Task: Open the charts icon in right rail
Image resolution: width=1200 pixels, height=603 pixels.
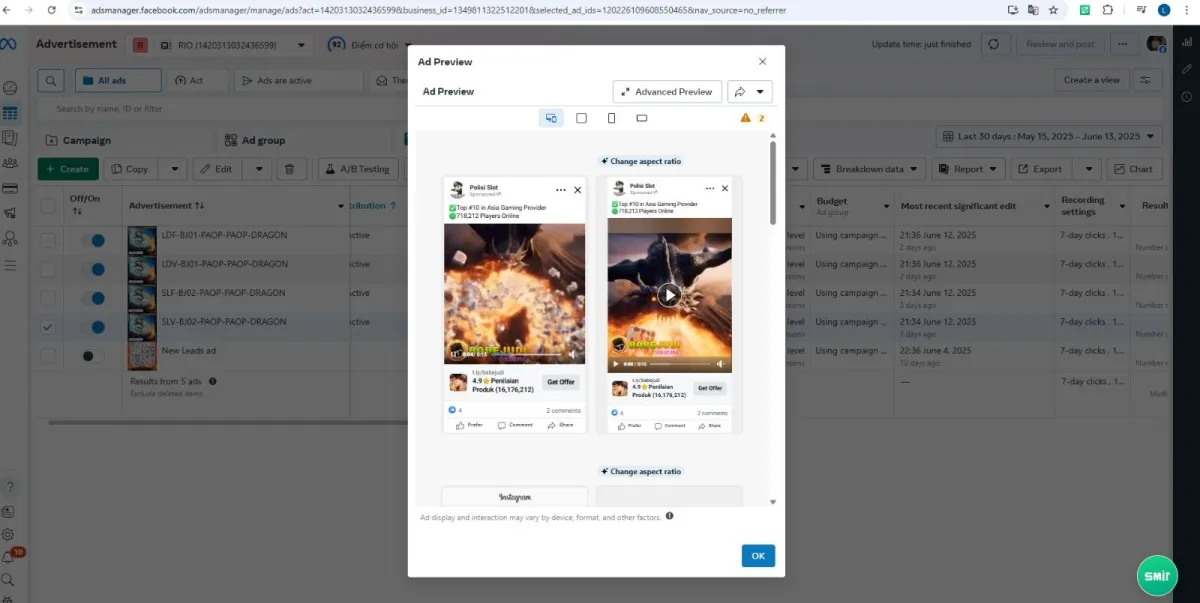Action: [1186, 44]
